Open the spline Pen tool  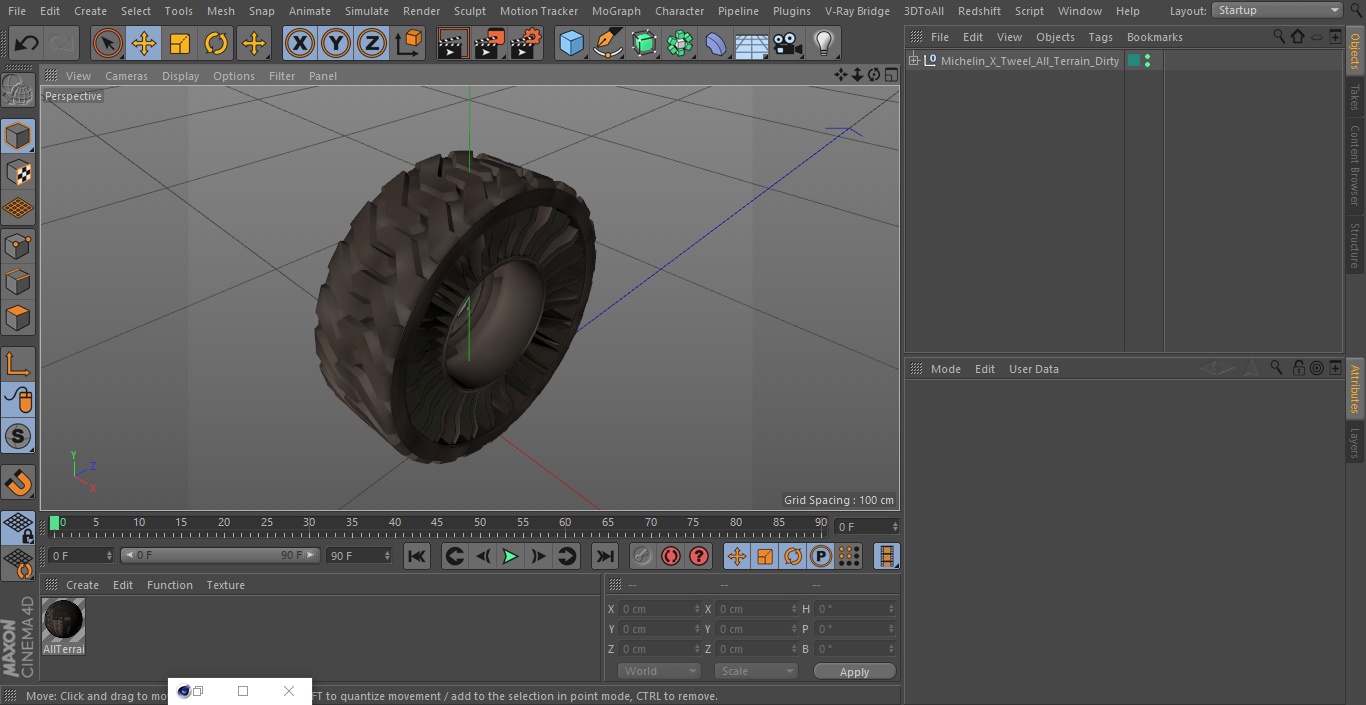pyautogui.click(x=608, y=44)
